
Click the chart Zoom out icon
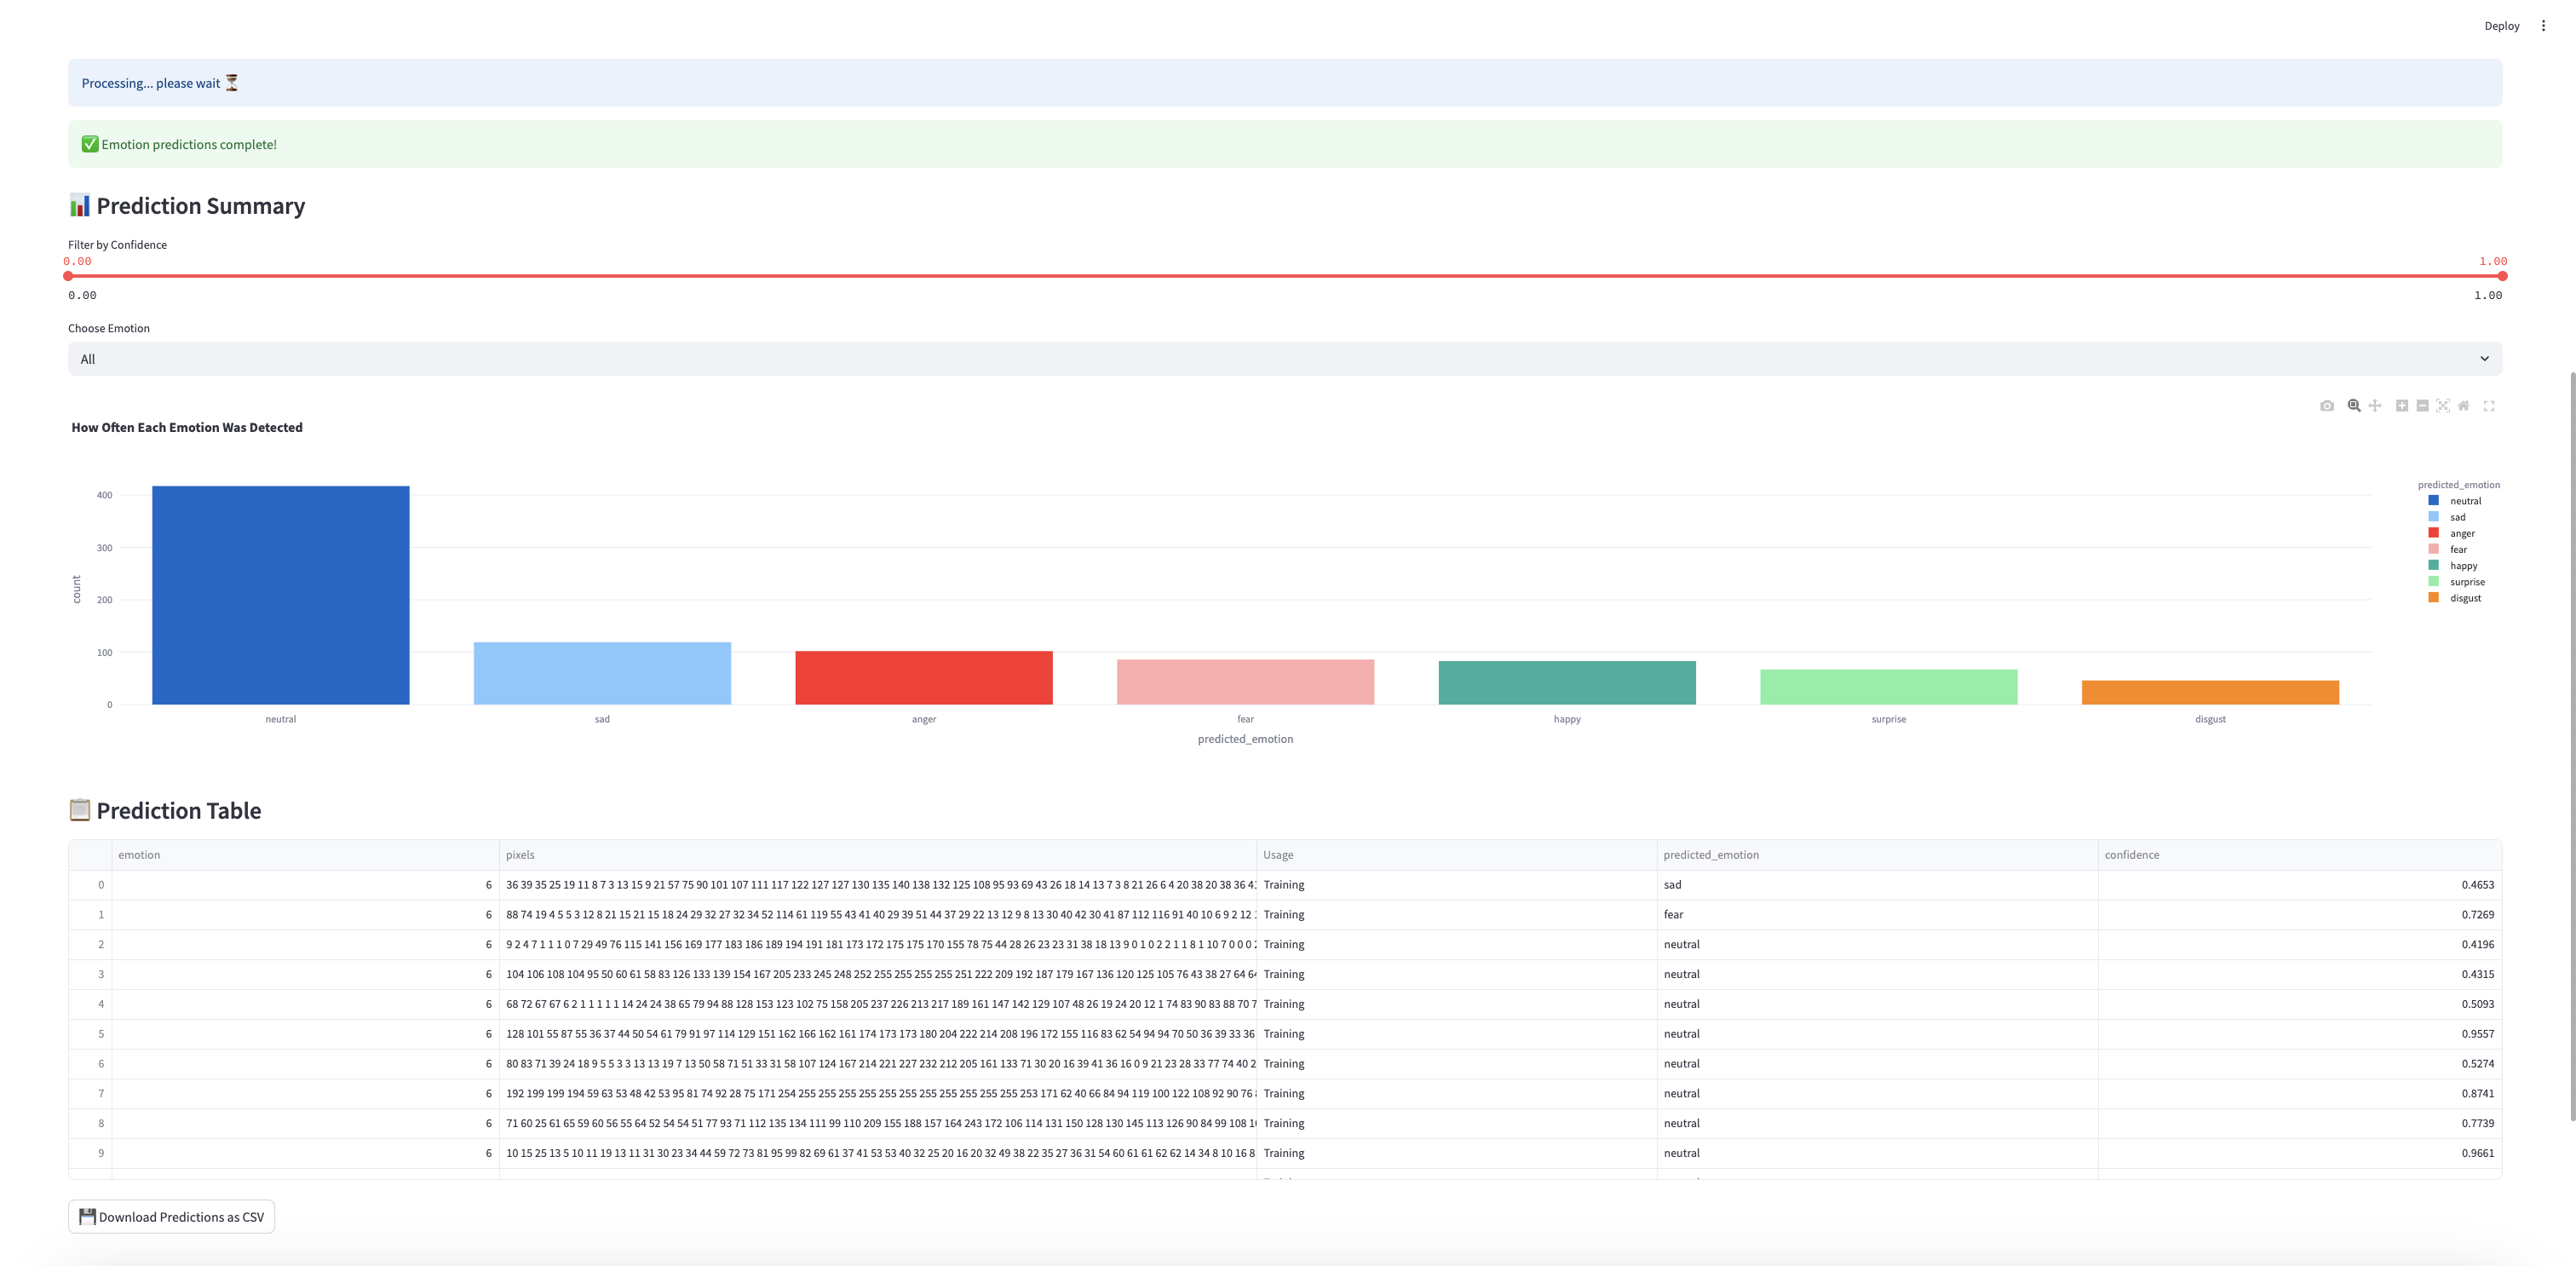(2422, 406)
